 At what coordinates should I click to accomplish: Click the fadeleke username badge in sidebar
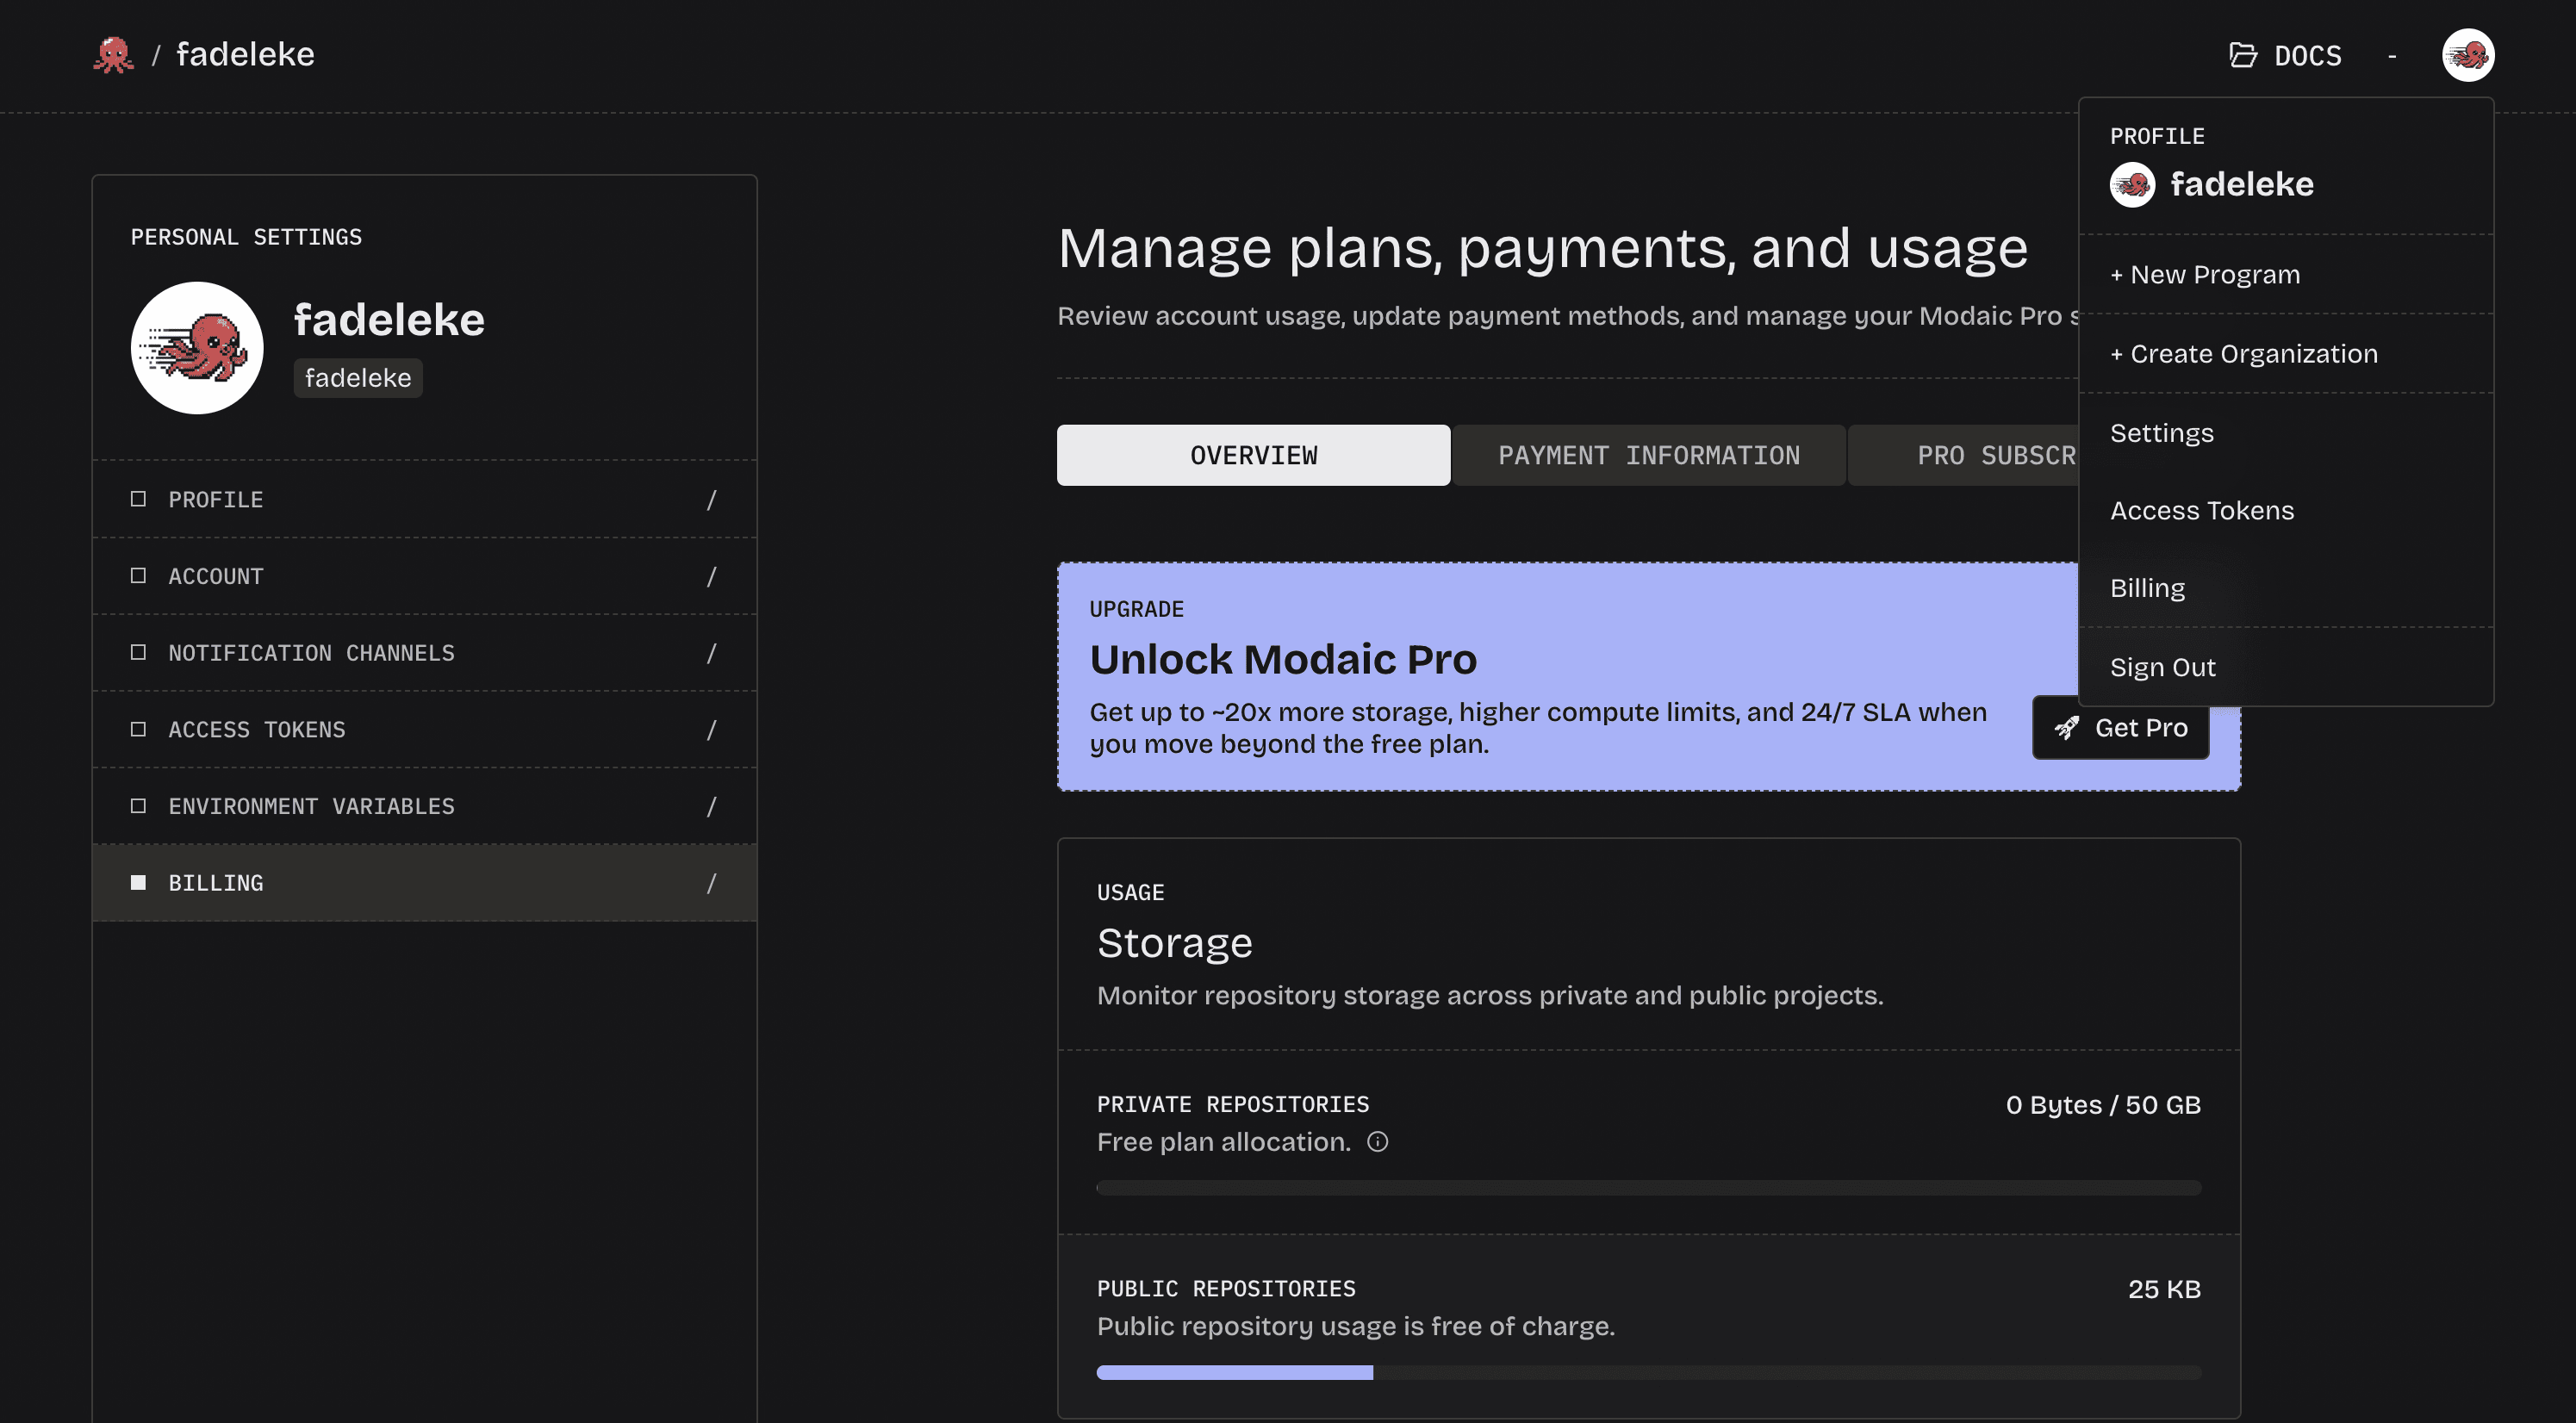(x=358, y=378)
